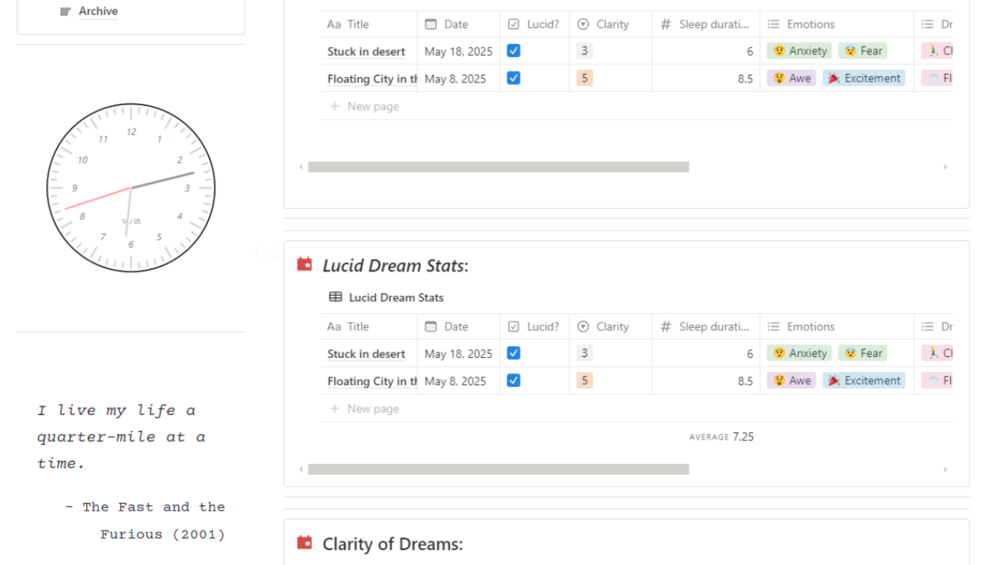Image resolution: width=1005 pixels, height=565 pixels.
Task: Click the table icon of Lucid Dream Stats view
Action: (335, 297)
